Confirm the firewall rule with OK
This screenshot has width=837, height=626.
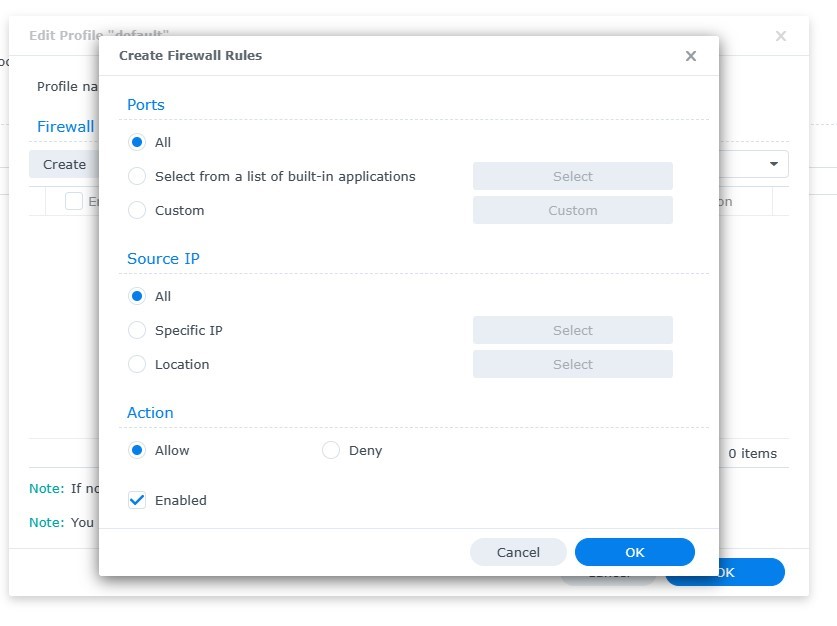tap(634, 552)
